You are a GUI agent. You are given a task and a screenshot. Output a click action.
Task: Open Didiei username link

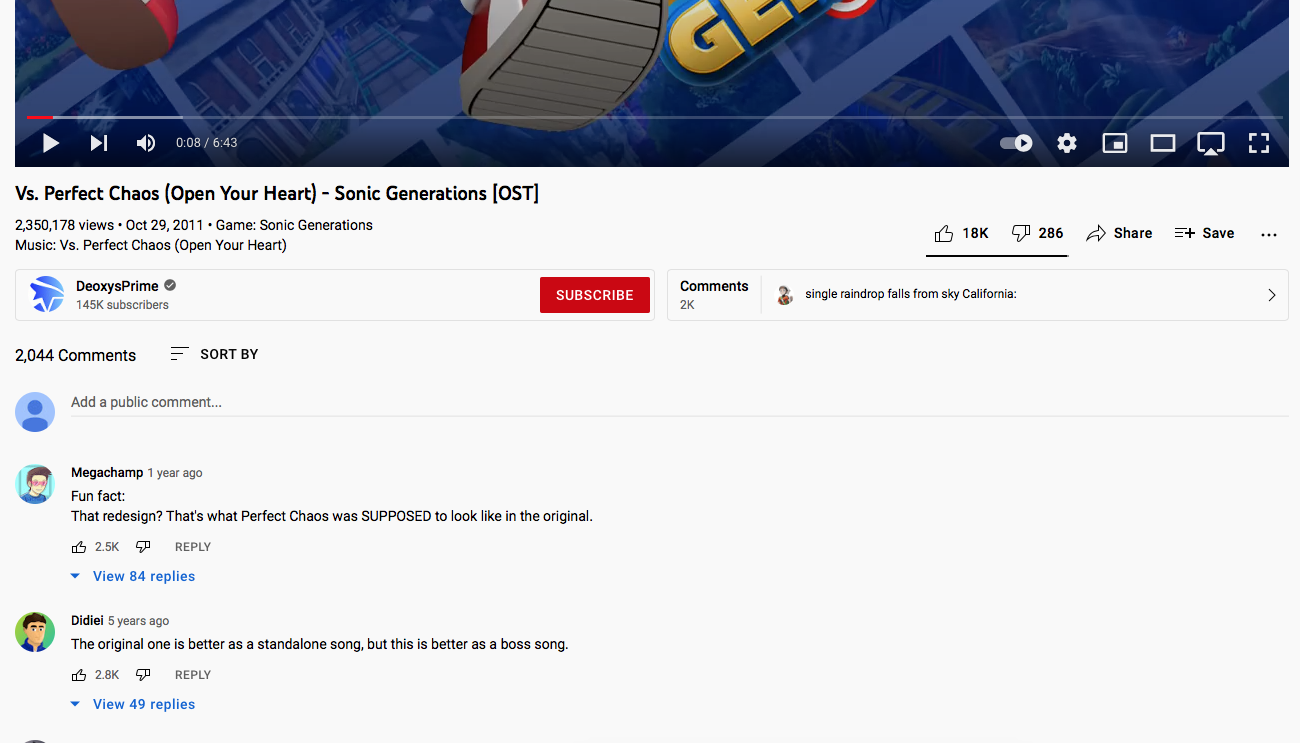[x=87, y=620]
